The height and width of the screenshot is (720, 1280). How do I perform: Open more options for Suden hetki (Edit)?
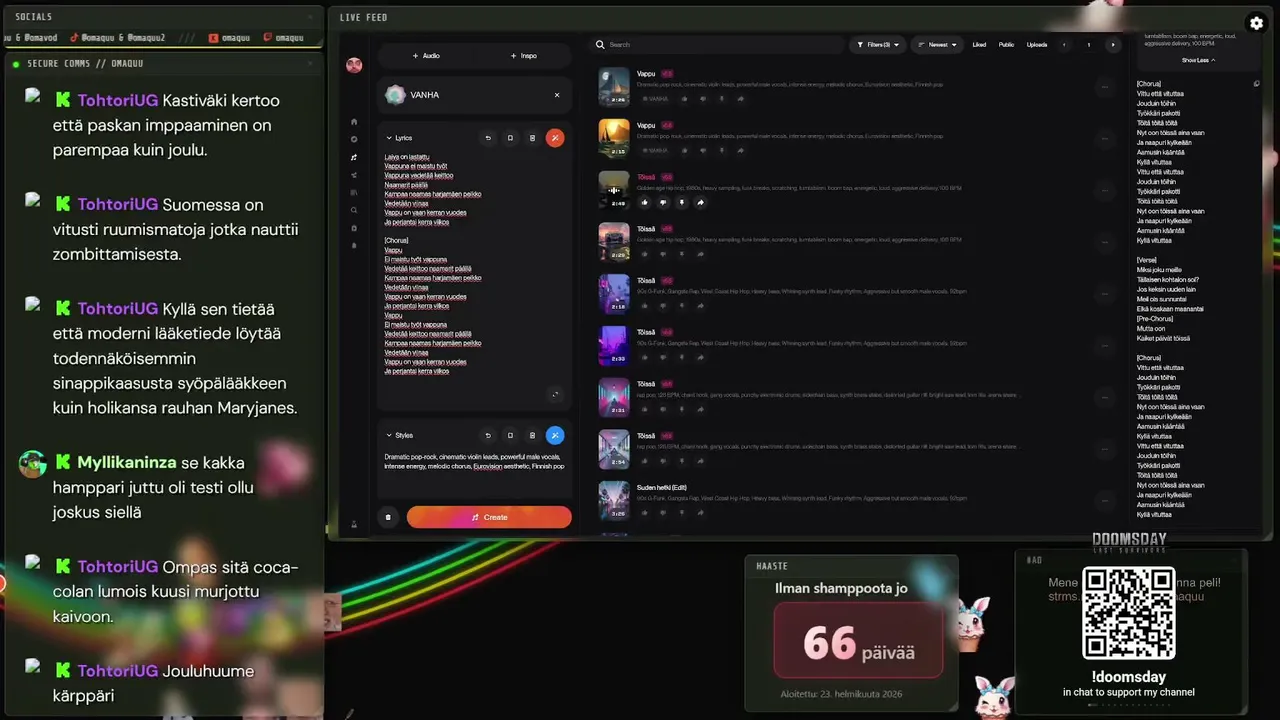pos(1104,499)
